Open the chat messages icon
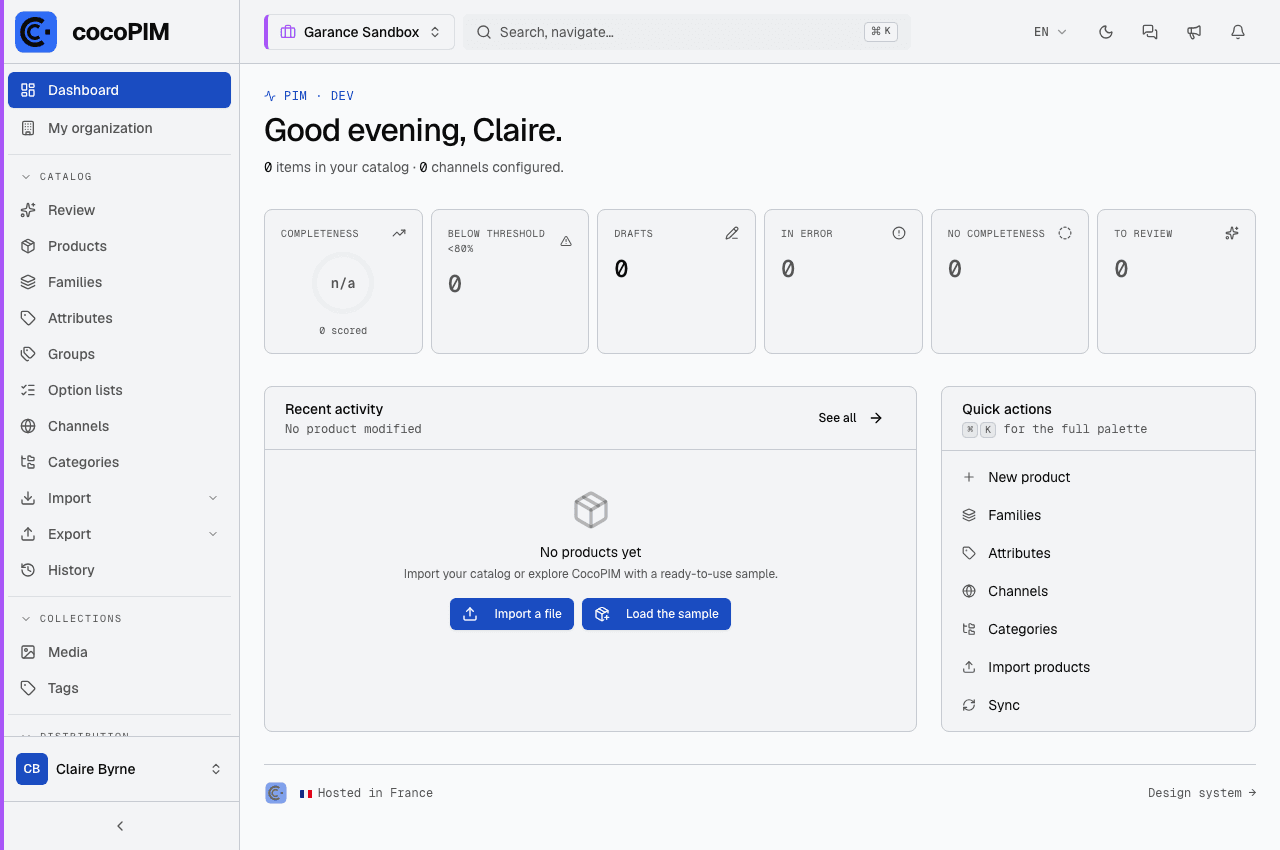Image resolution: width=1280 pixels, height=850 pixels. point(1150,32)
